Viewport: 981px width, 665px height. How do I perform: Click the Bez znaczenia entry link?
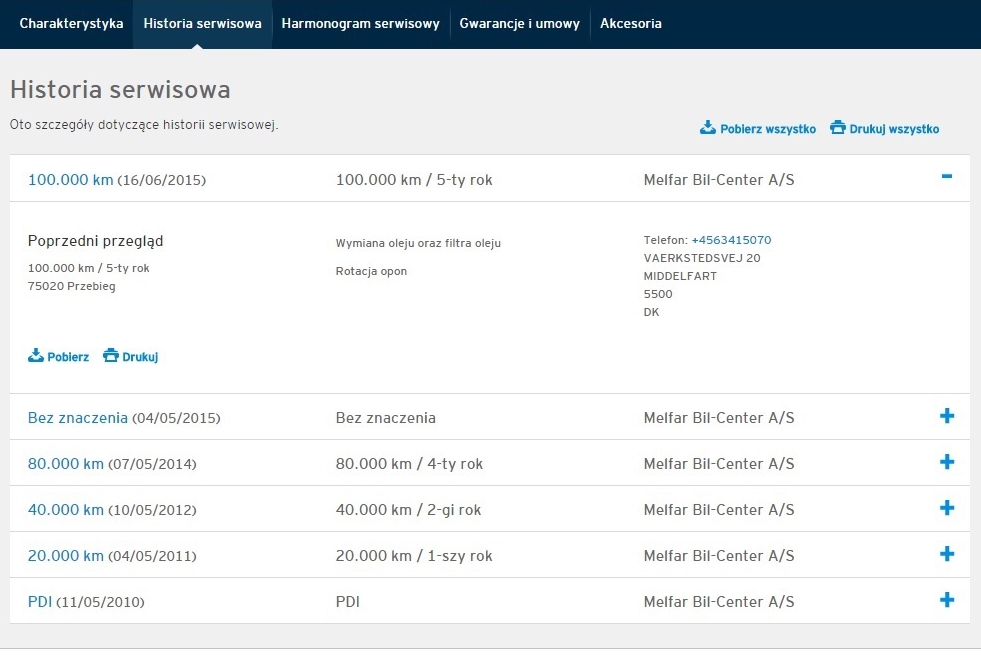(77, 418)
